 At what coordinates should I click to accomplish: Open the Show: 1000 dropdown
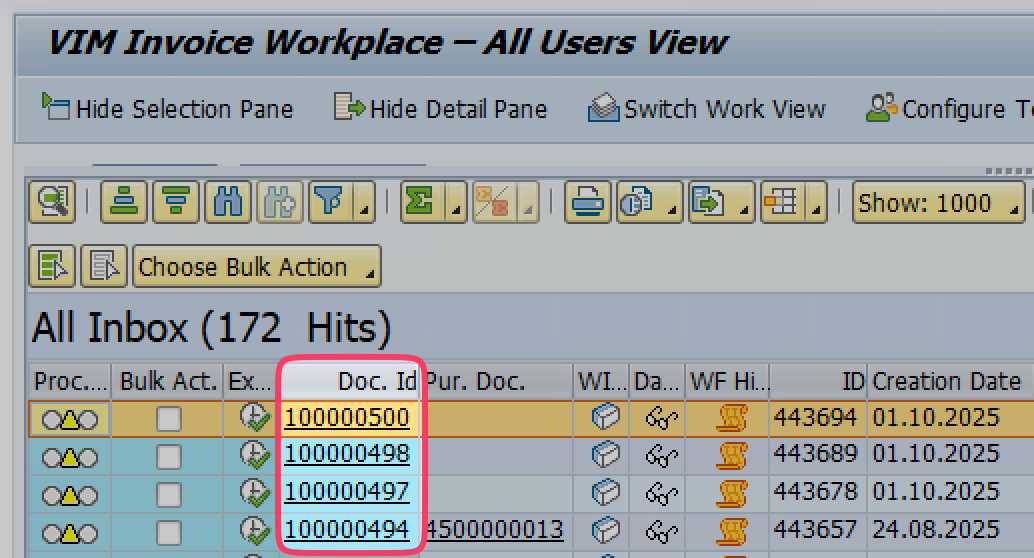[939, 203]
